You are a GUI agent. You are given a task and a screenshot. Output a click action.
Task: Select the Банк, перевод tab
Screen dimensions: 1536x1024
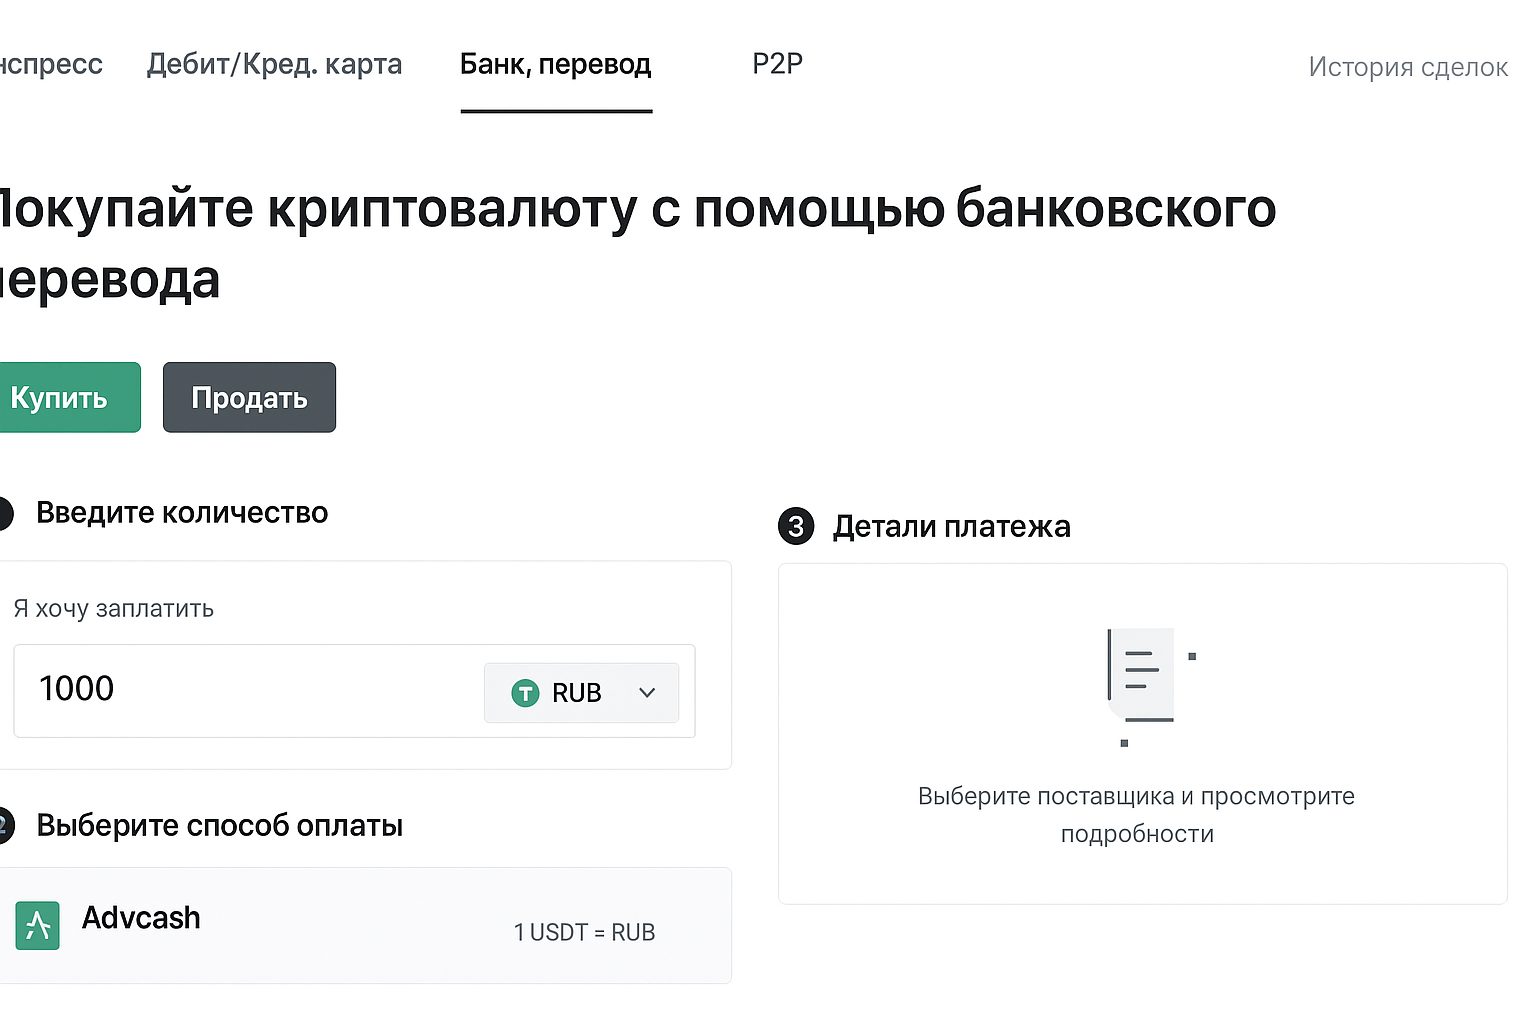pyautogui.click(x=555, y=65)
